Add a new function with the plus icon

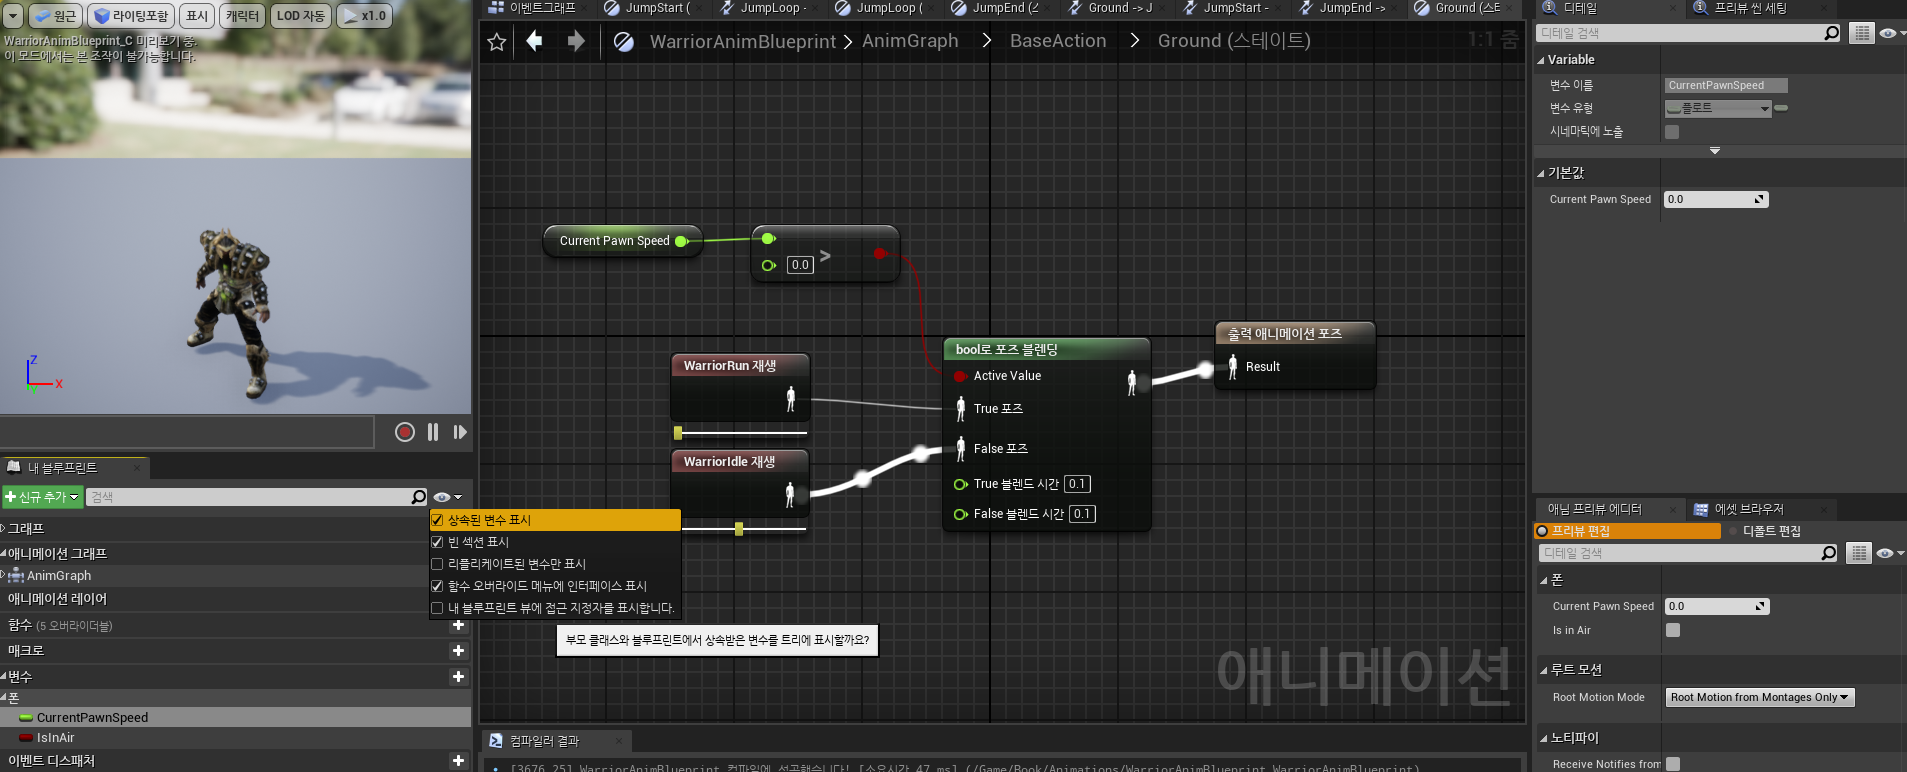[458, 625]
